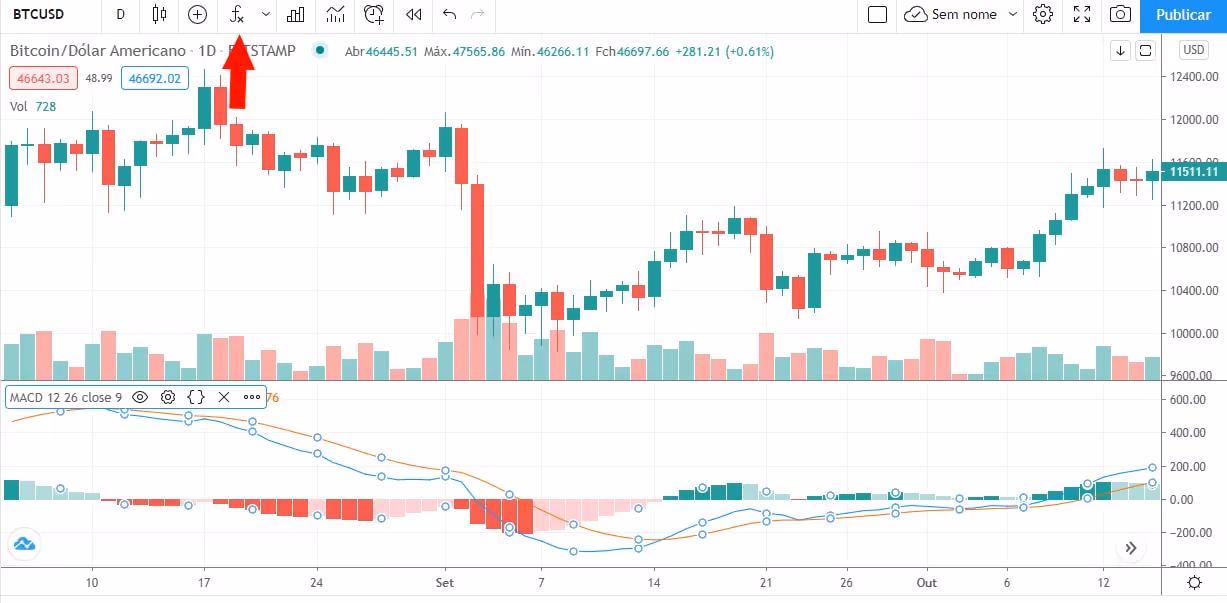
Task: Remove the MACD indicator with the X
Action: [223, 397]
